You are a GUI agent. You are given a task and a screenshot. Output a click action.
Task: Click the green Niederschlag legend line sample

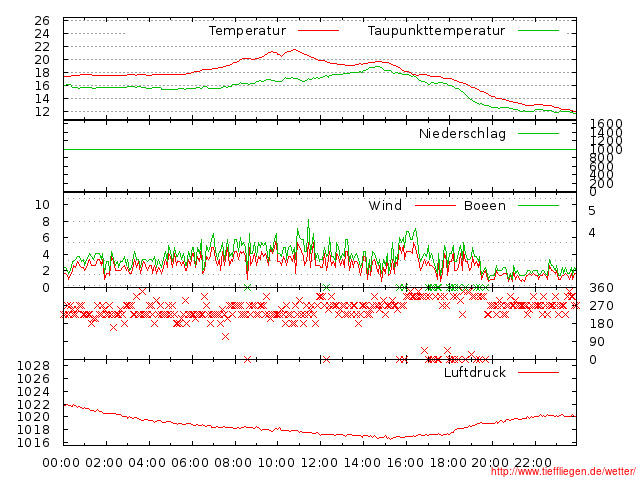[538, 133]
